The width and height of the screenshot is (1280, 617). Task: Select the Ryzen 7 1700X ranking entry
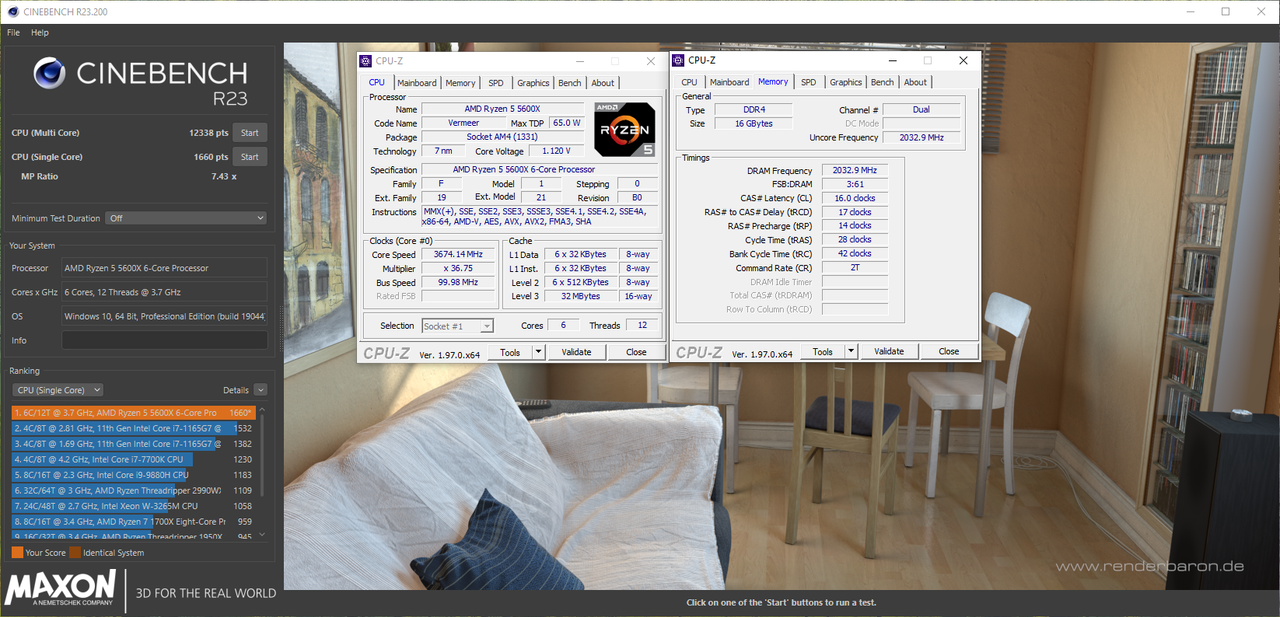134,521
